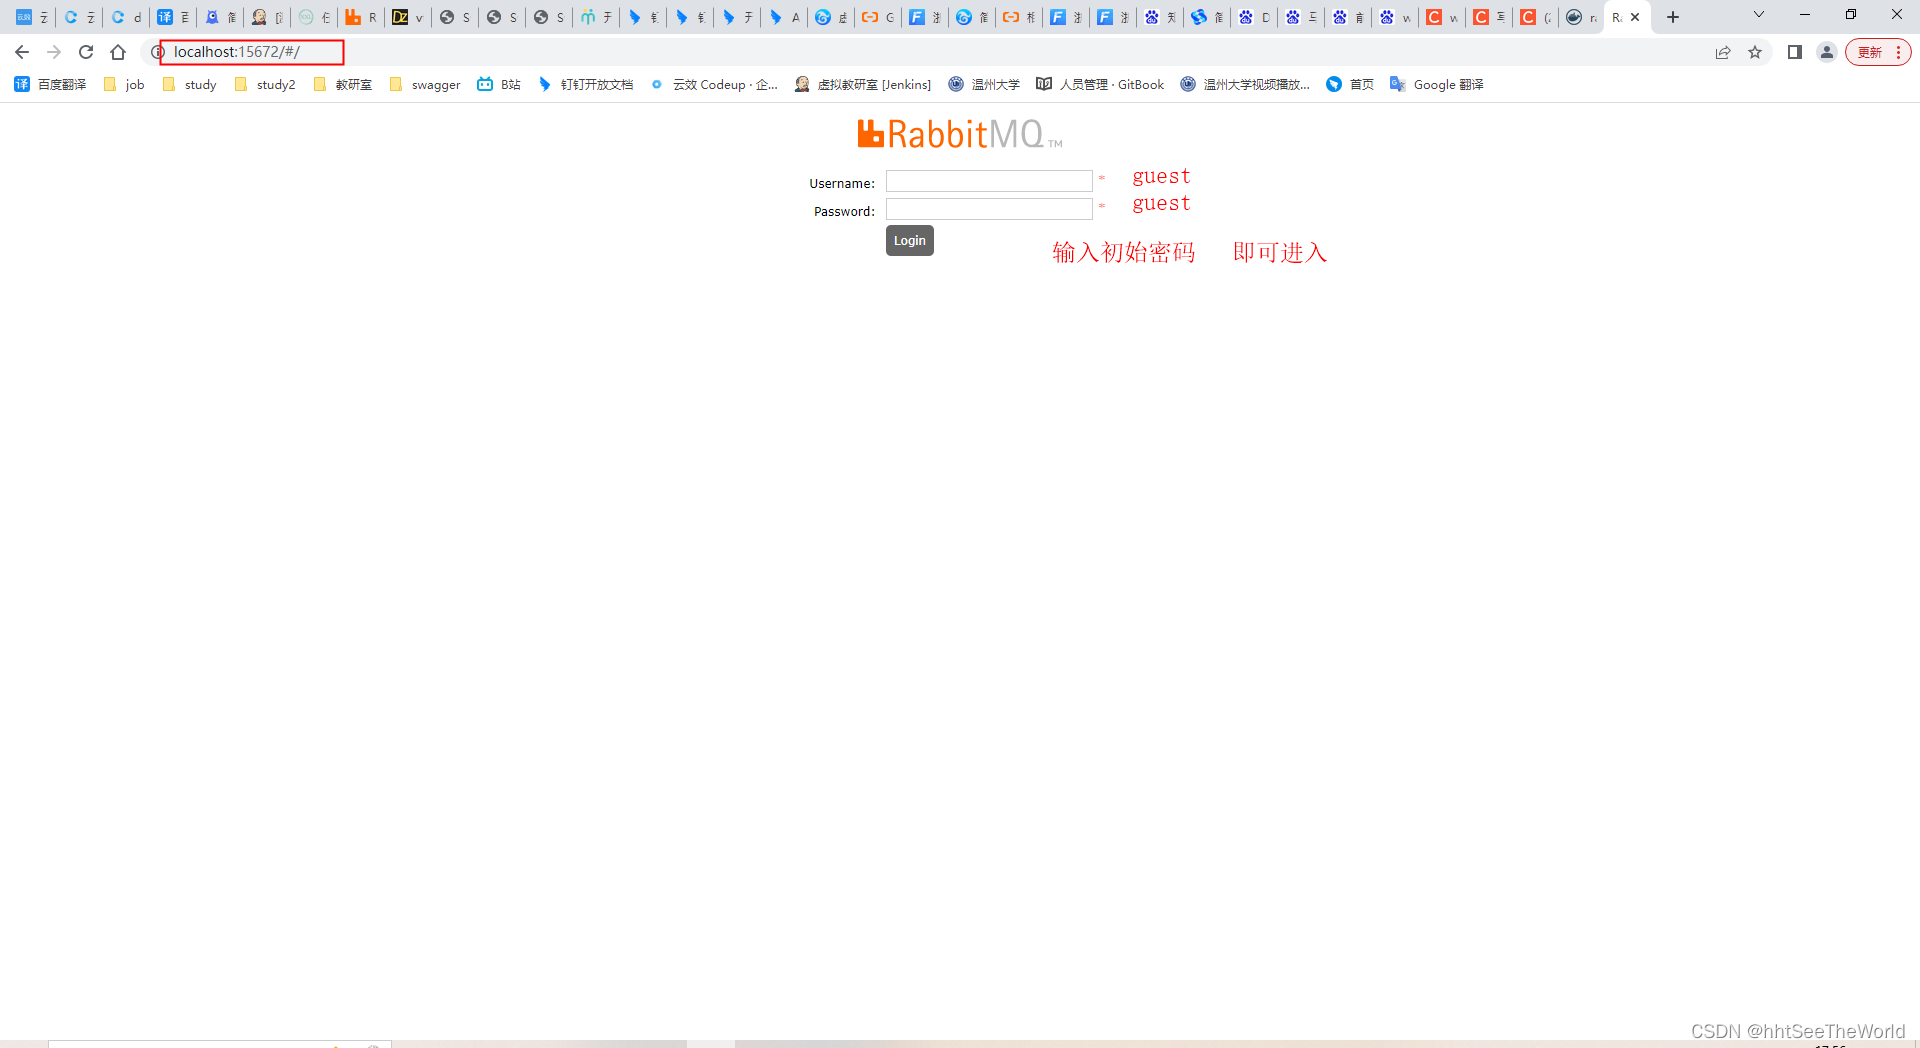Open the 虚拟教研室 [Jenkins] bookmark
Screen dimensions: 1920x1048
(x=863, y=85)
